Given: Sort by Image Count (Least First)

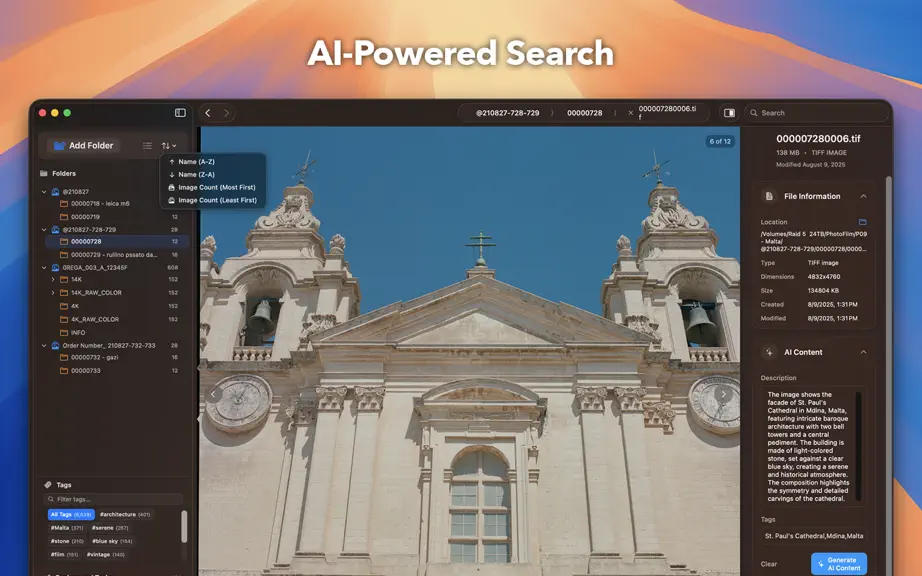Looking at the screenshot, I should tap(213, 200).
